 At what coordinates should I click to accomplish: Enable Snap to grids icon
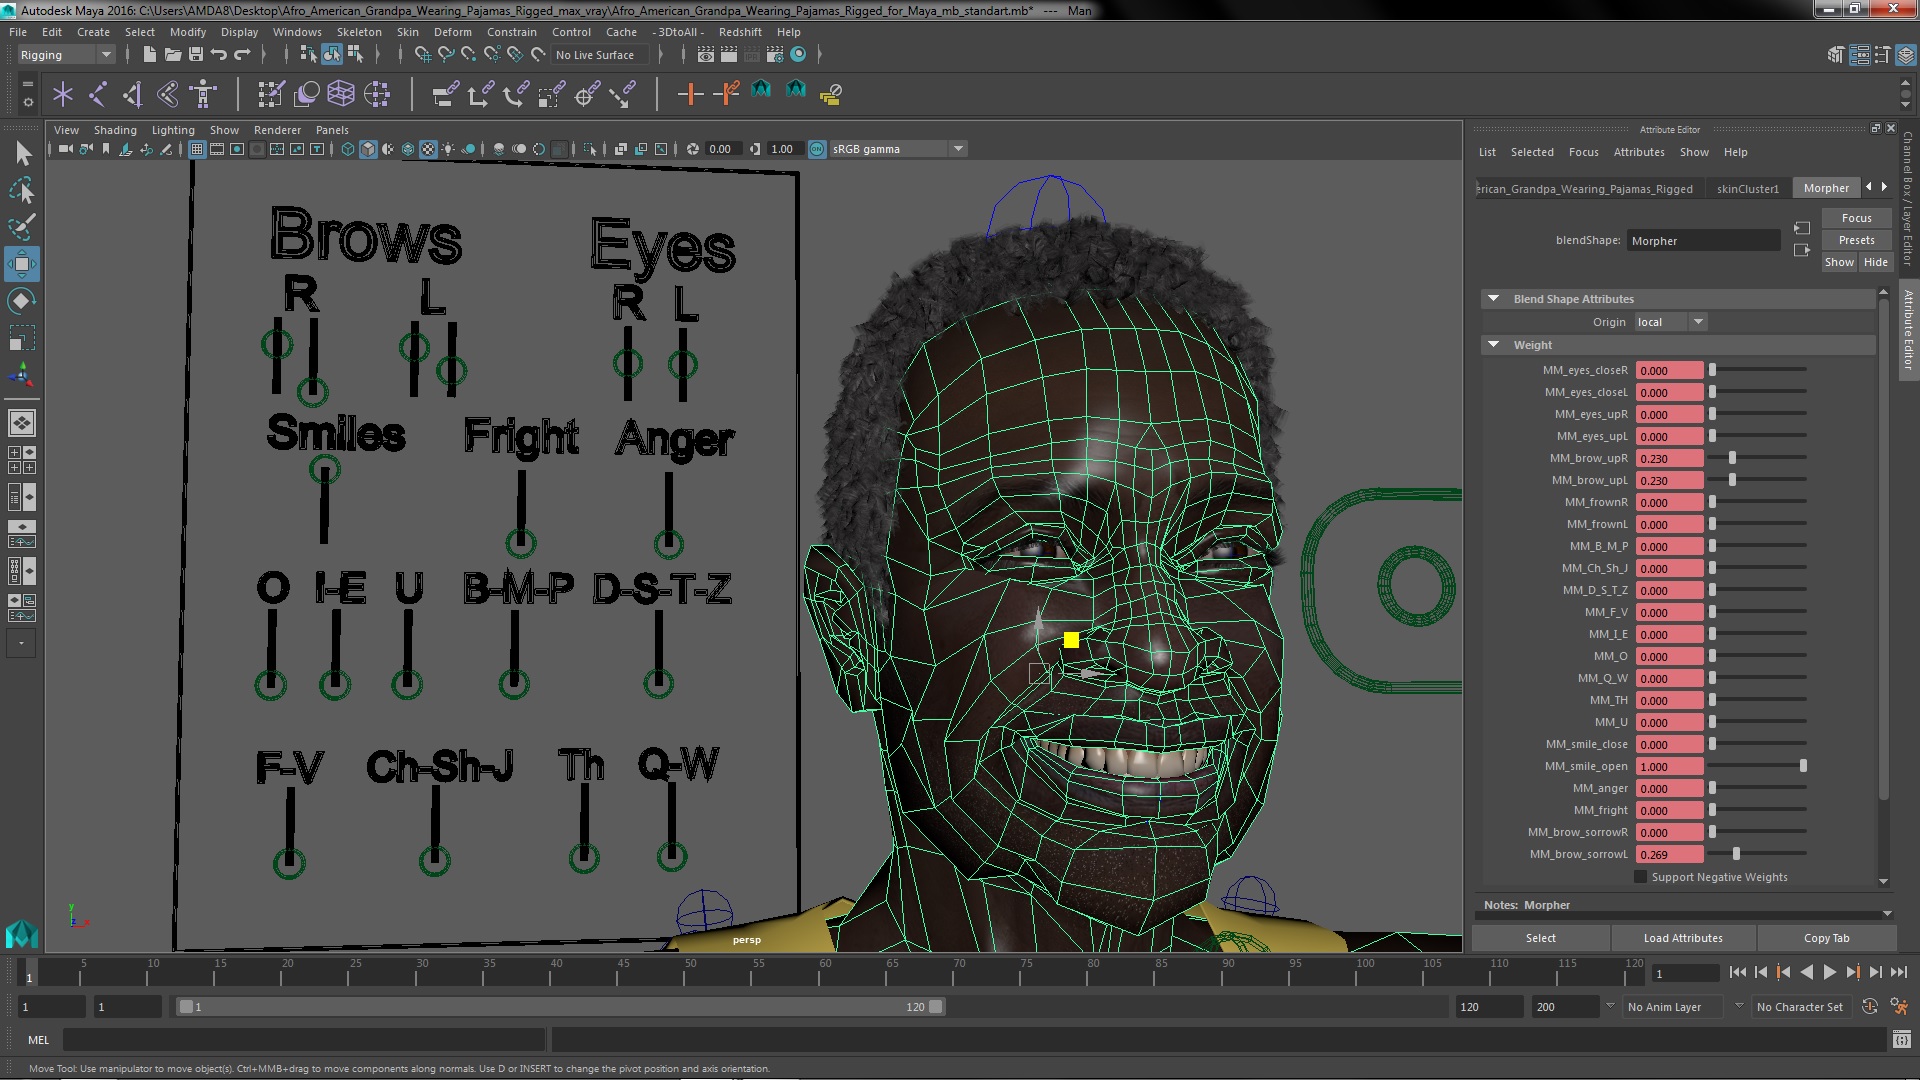pyautogui.click(x=422, y=55)
